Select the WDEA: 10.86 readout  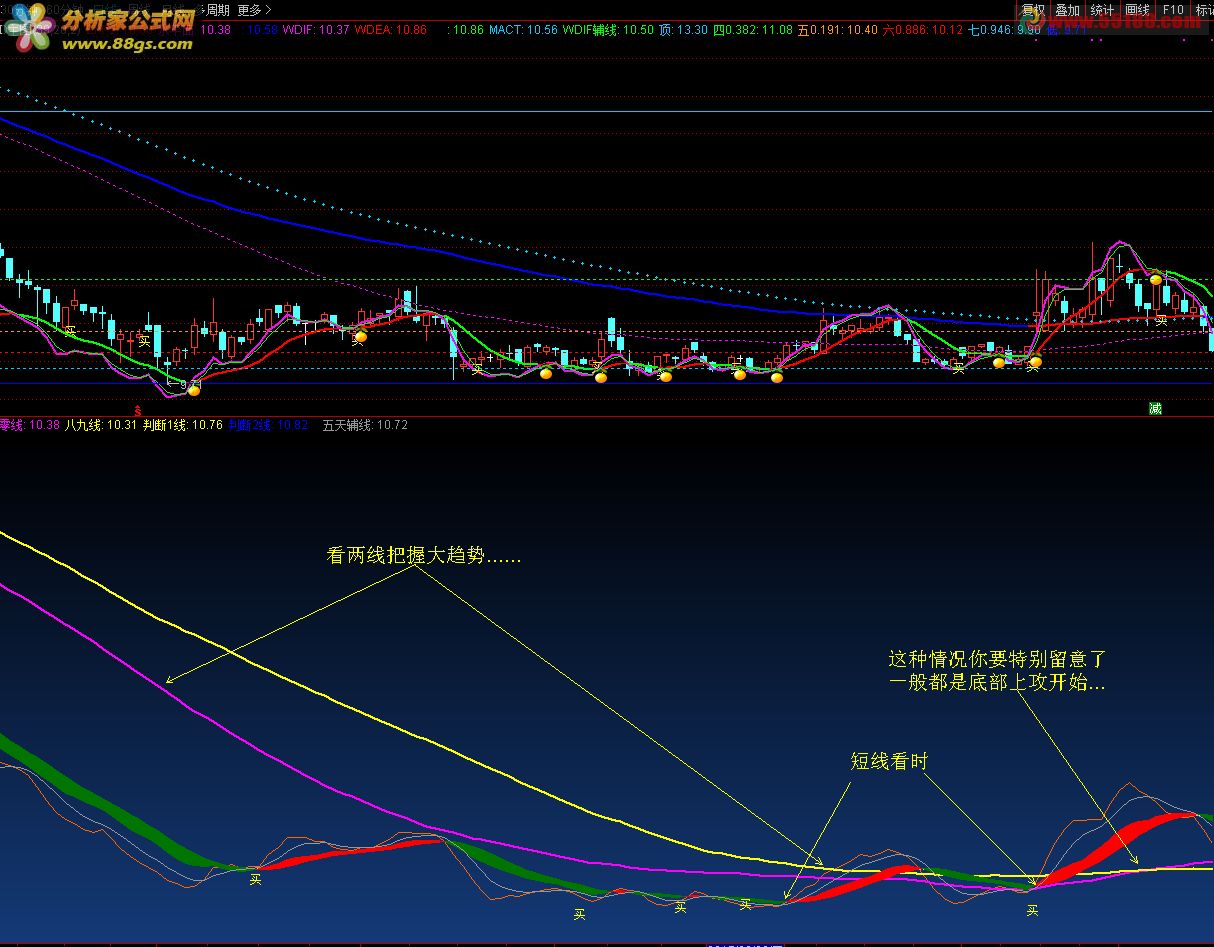[390, 30]
